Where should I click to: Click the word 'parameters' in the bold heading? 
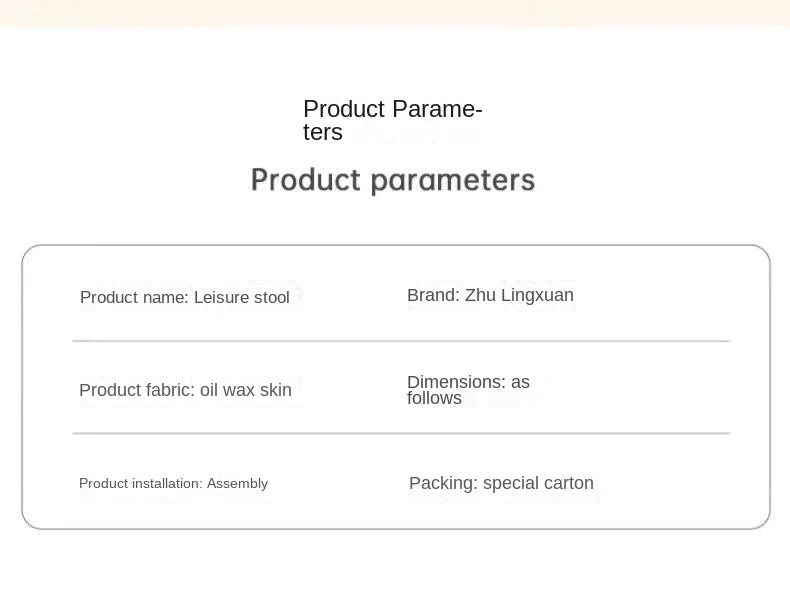(x=452, y=180)
